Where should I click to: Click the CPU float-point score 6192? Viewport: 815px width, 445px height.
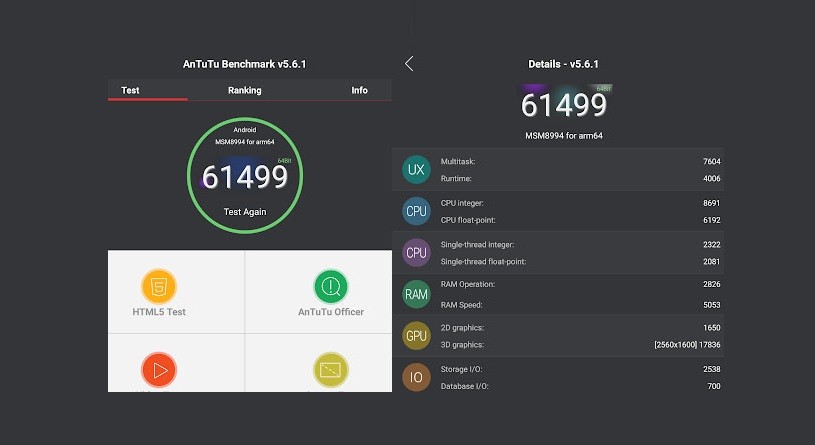pyautogui.click(x=712, y=220)
